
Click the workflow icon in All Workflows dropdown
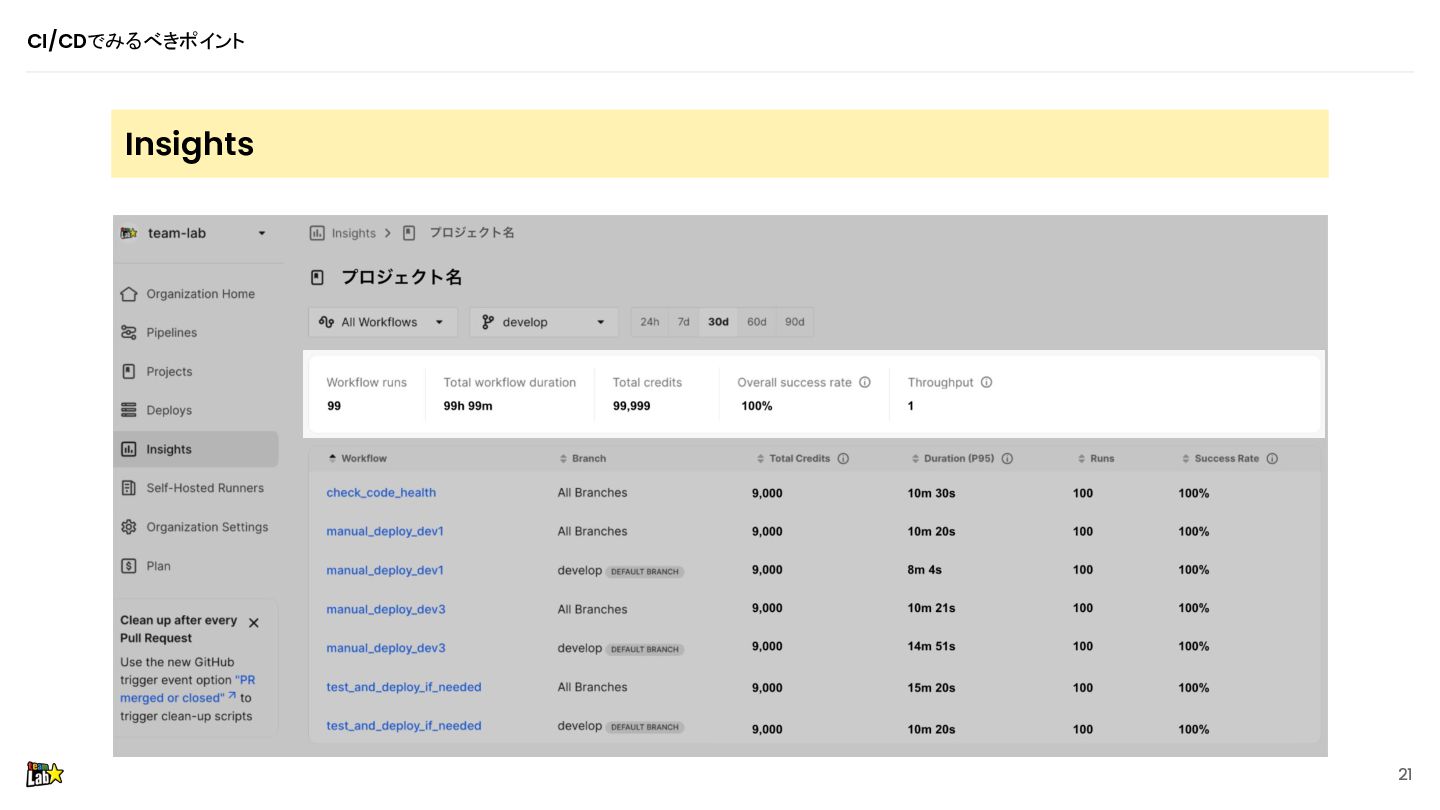(326, 322)
